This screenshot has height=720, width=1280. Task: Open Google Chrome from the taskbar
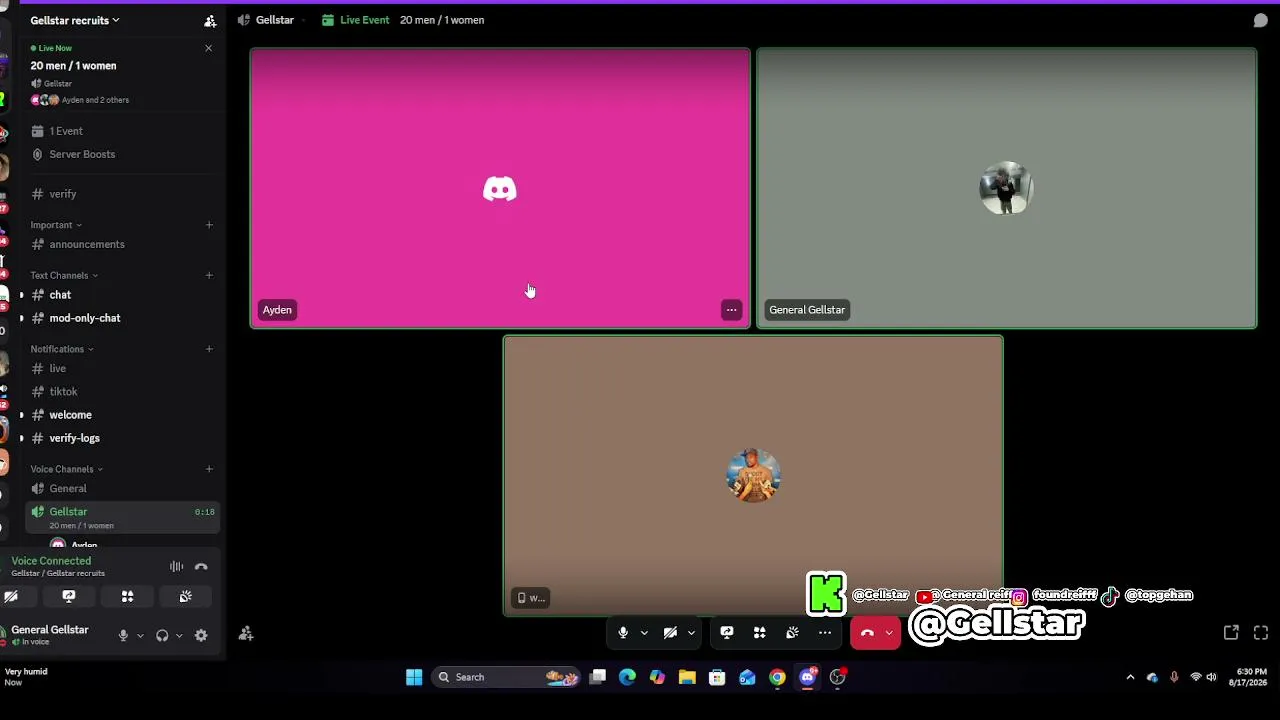click(777, 677)
